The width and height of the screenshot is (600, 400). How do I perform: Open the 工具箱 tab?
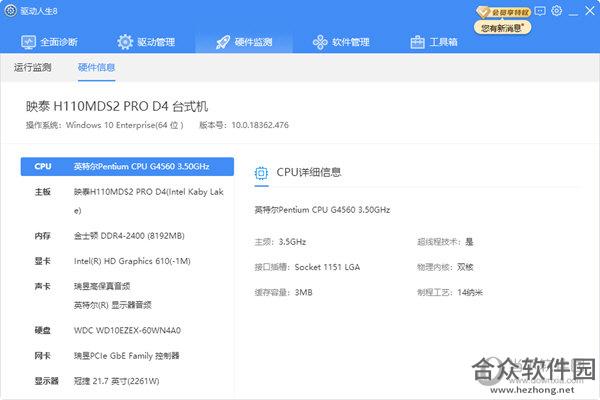click(x=434, y=42)
